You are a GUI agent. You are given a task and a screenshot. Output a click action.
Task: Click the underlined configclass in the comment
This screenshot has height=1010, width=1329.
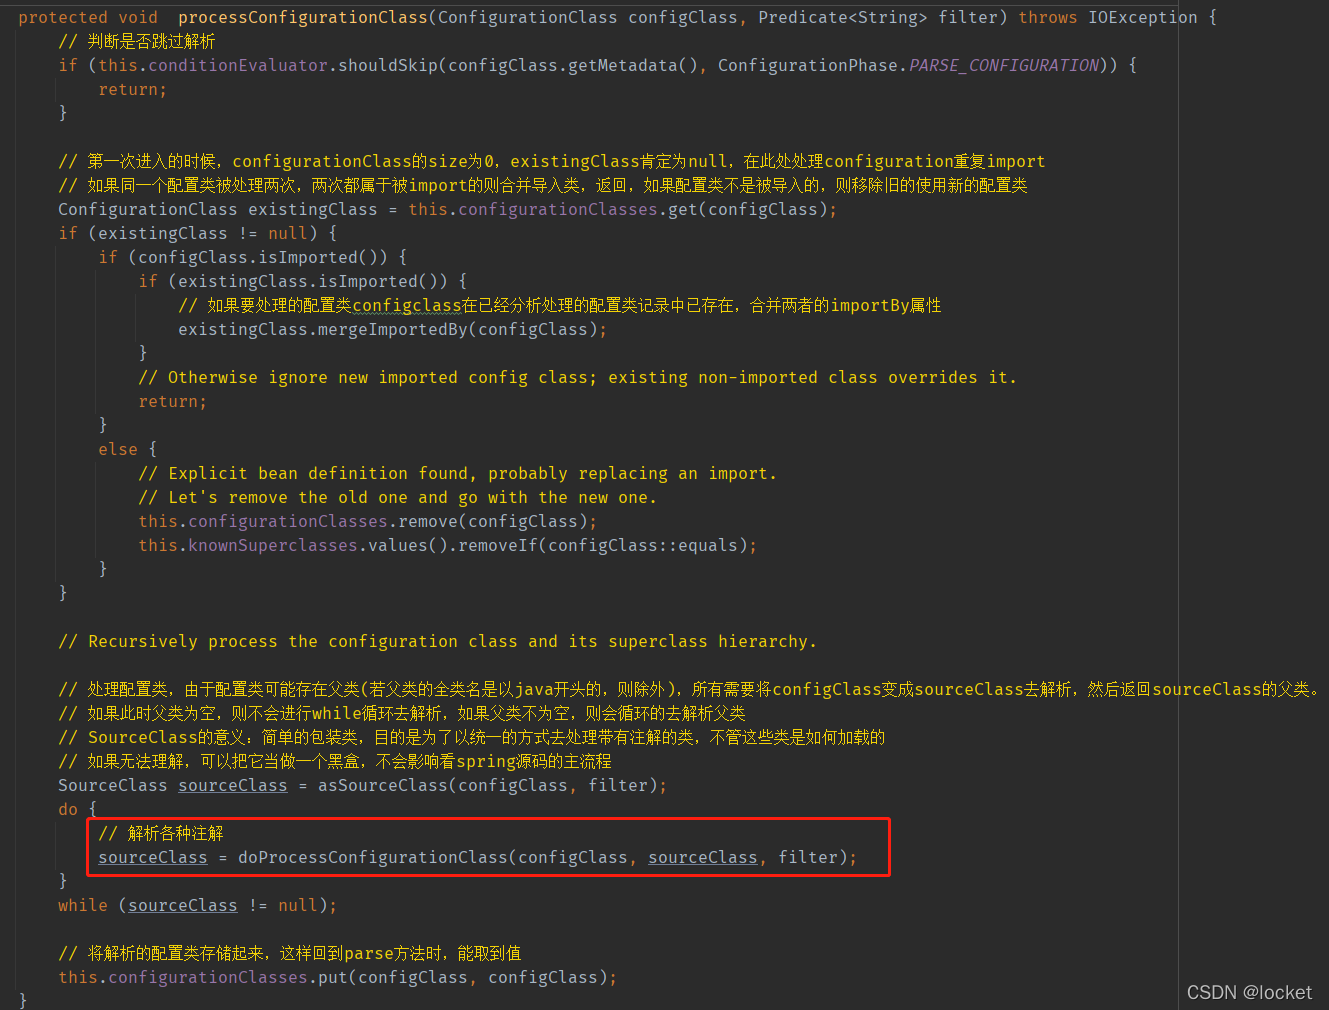tap(406, 305)
